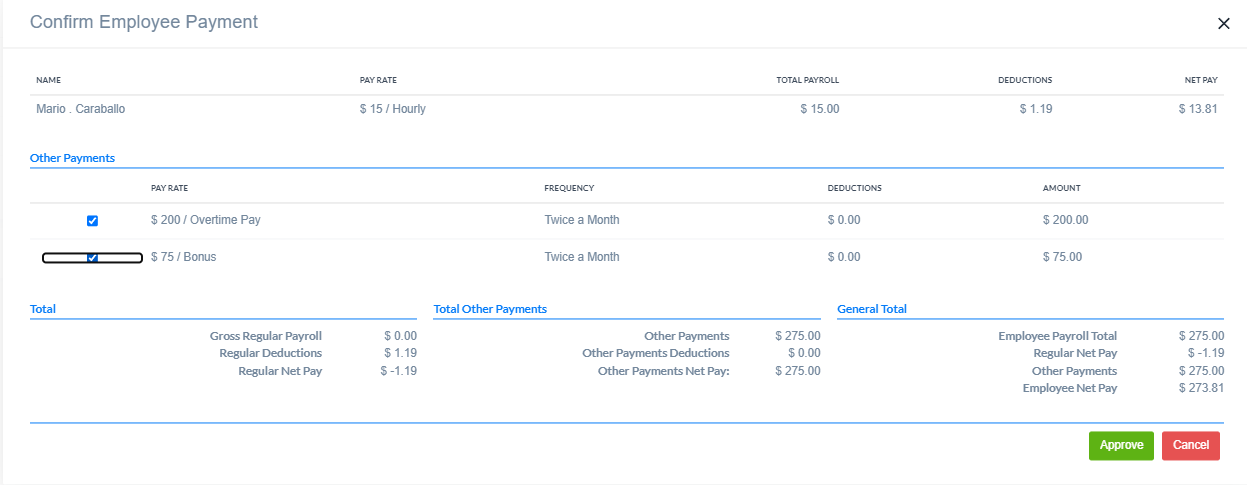Approve the employee payment

(1121, 446)
